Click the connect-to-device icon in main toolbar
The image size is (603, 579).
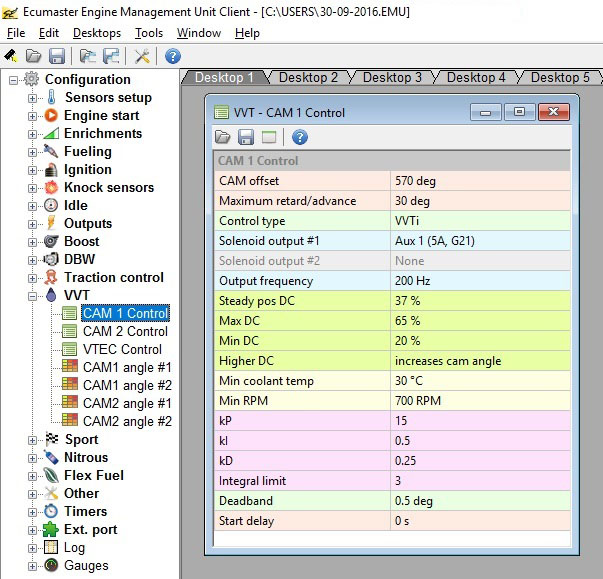[11, 56]
